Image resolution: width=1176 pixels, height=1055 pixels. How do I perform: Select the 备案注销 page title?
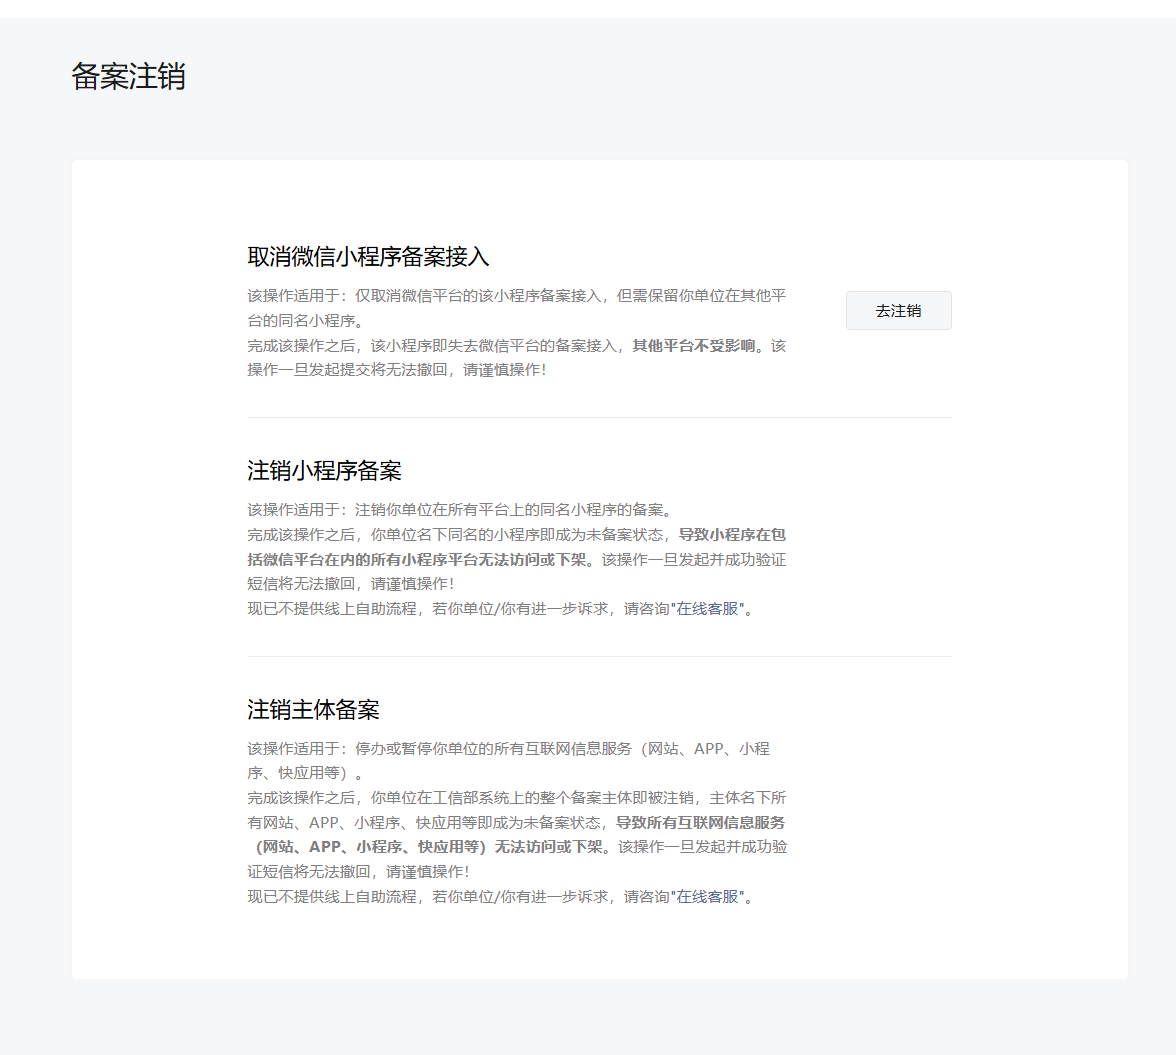coord(128,76)
